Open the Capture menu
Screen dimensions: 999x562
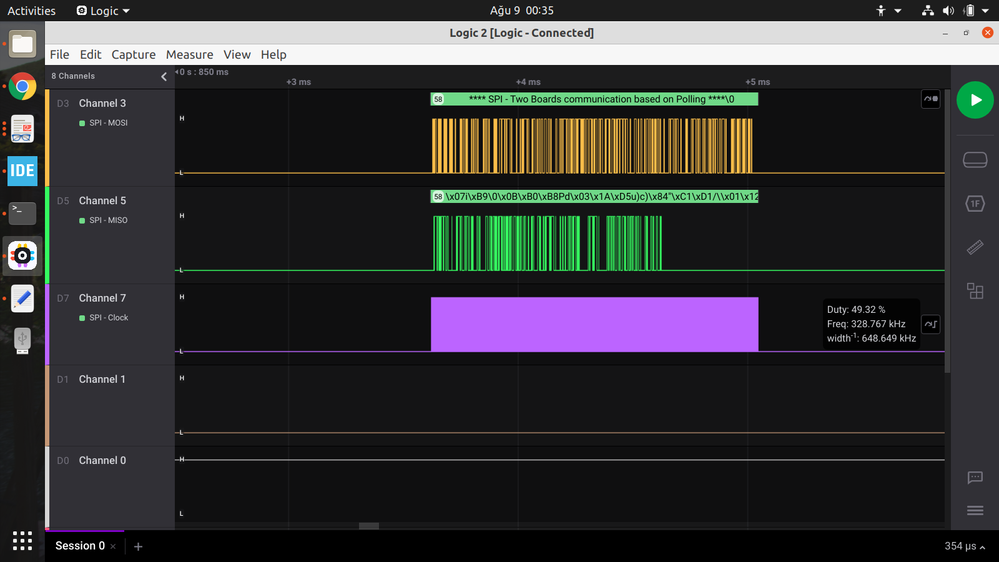pos(133,55)
